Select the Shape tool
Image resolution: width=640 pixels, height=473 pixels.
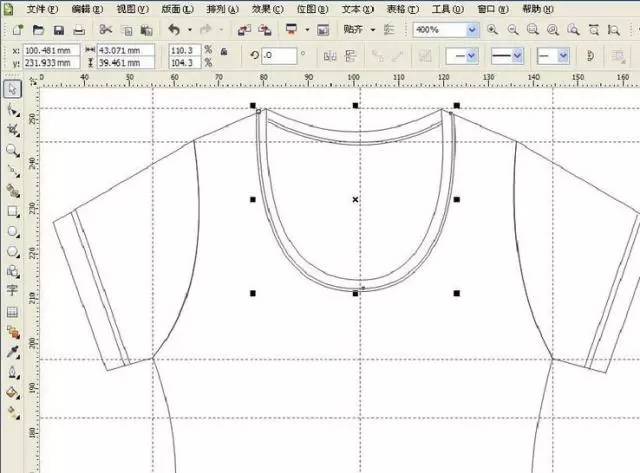[x=13, y=110]
